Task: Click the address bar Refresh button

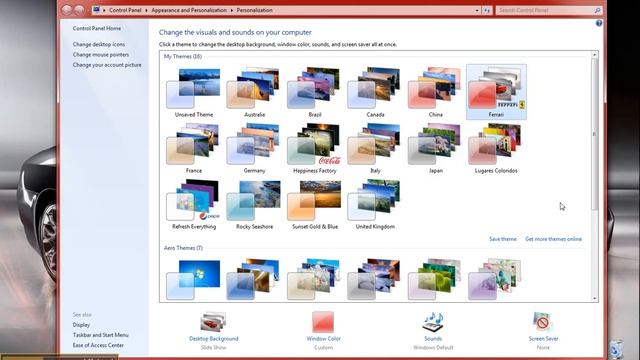Action: pos(487,10)
